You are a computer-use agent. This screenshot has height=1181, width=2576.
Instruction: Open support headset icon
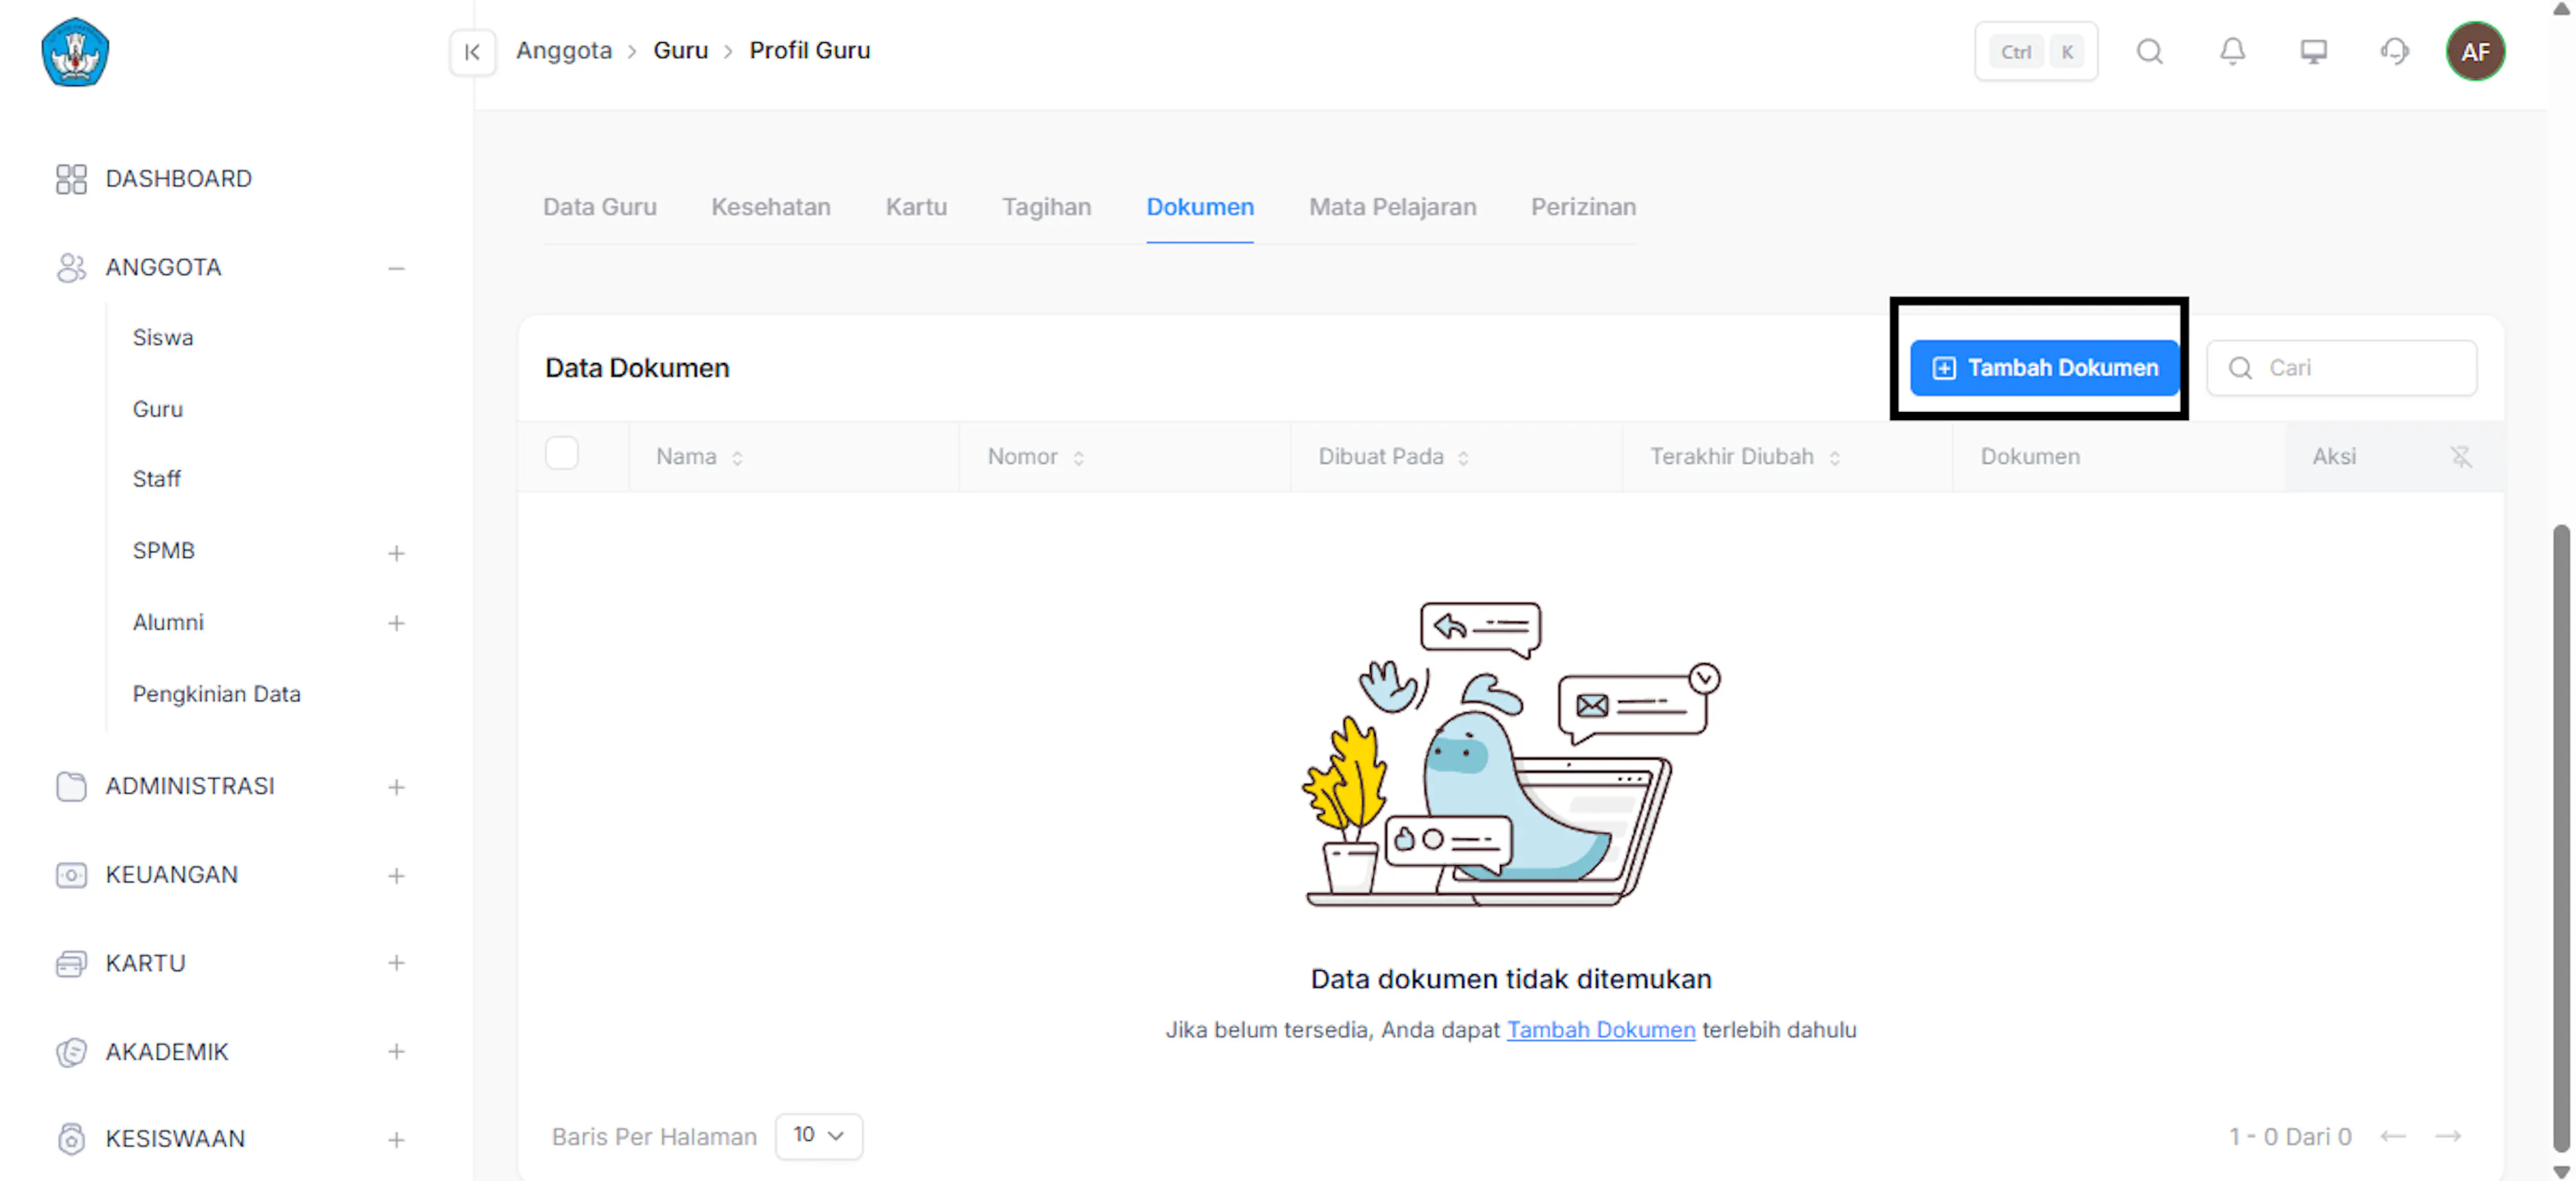[2394, 51]
